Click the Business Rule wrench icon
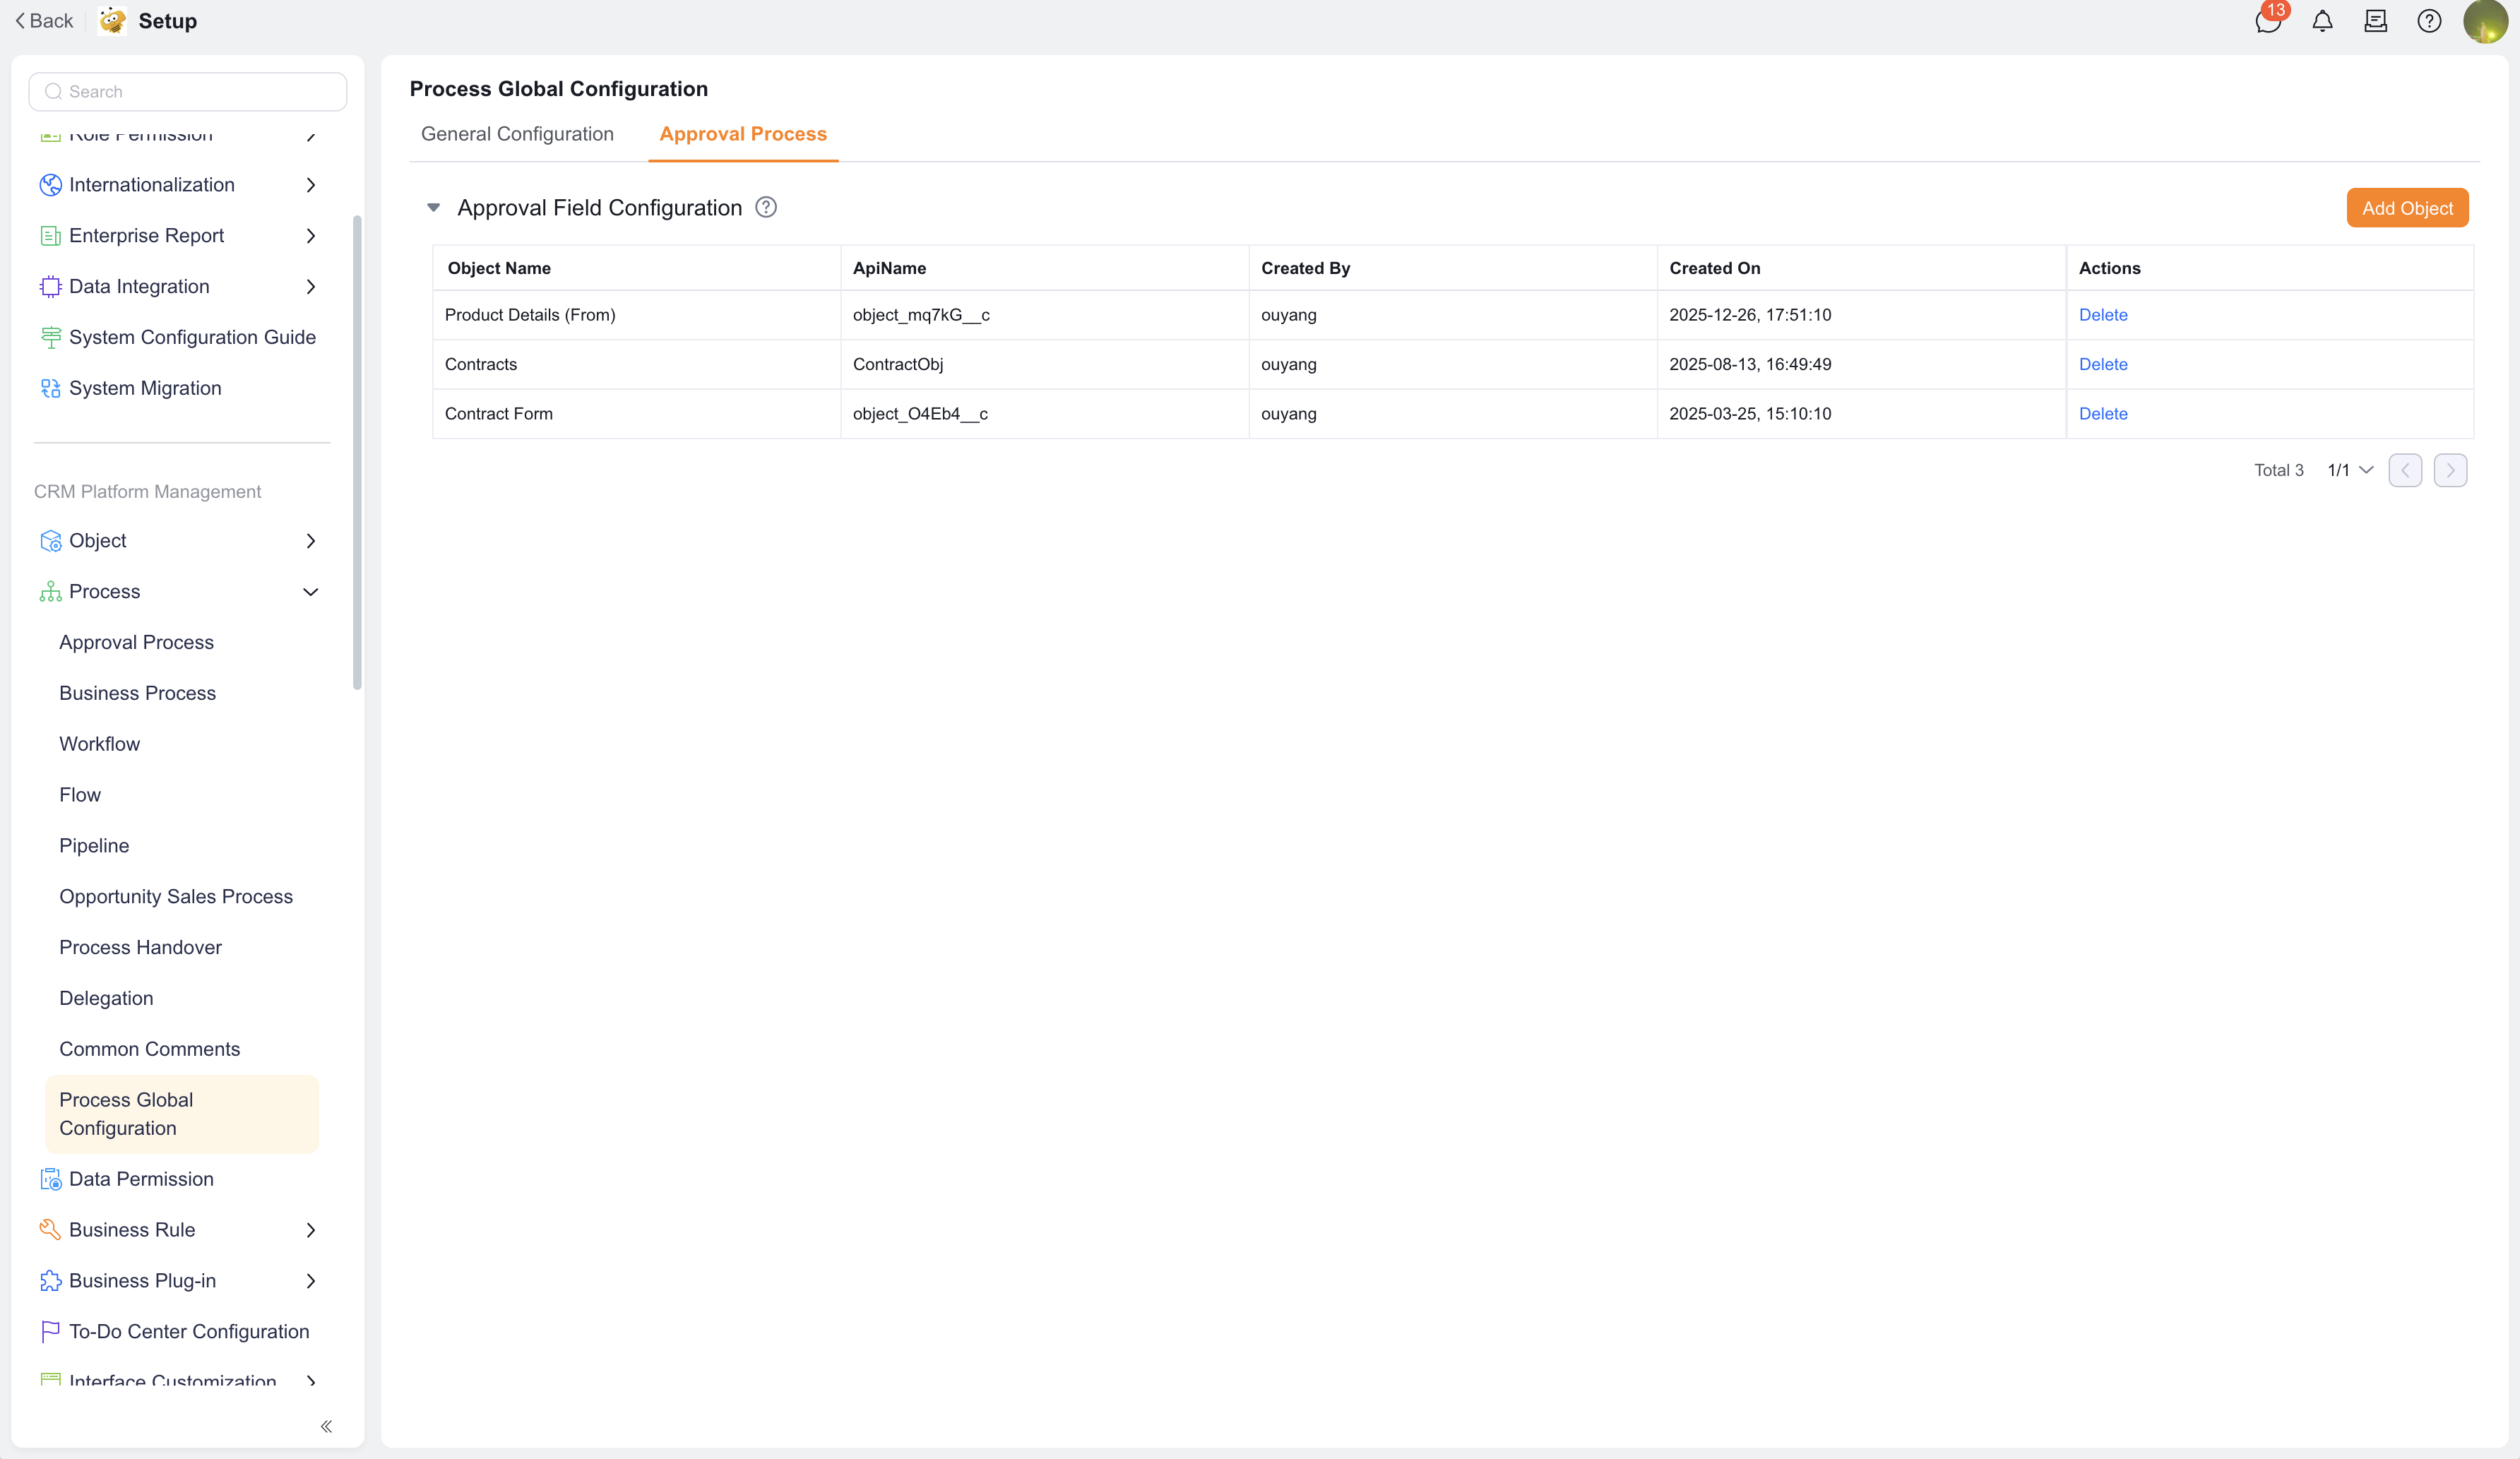 coord(50,1230)
